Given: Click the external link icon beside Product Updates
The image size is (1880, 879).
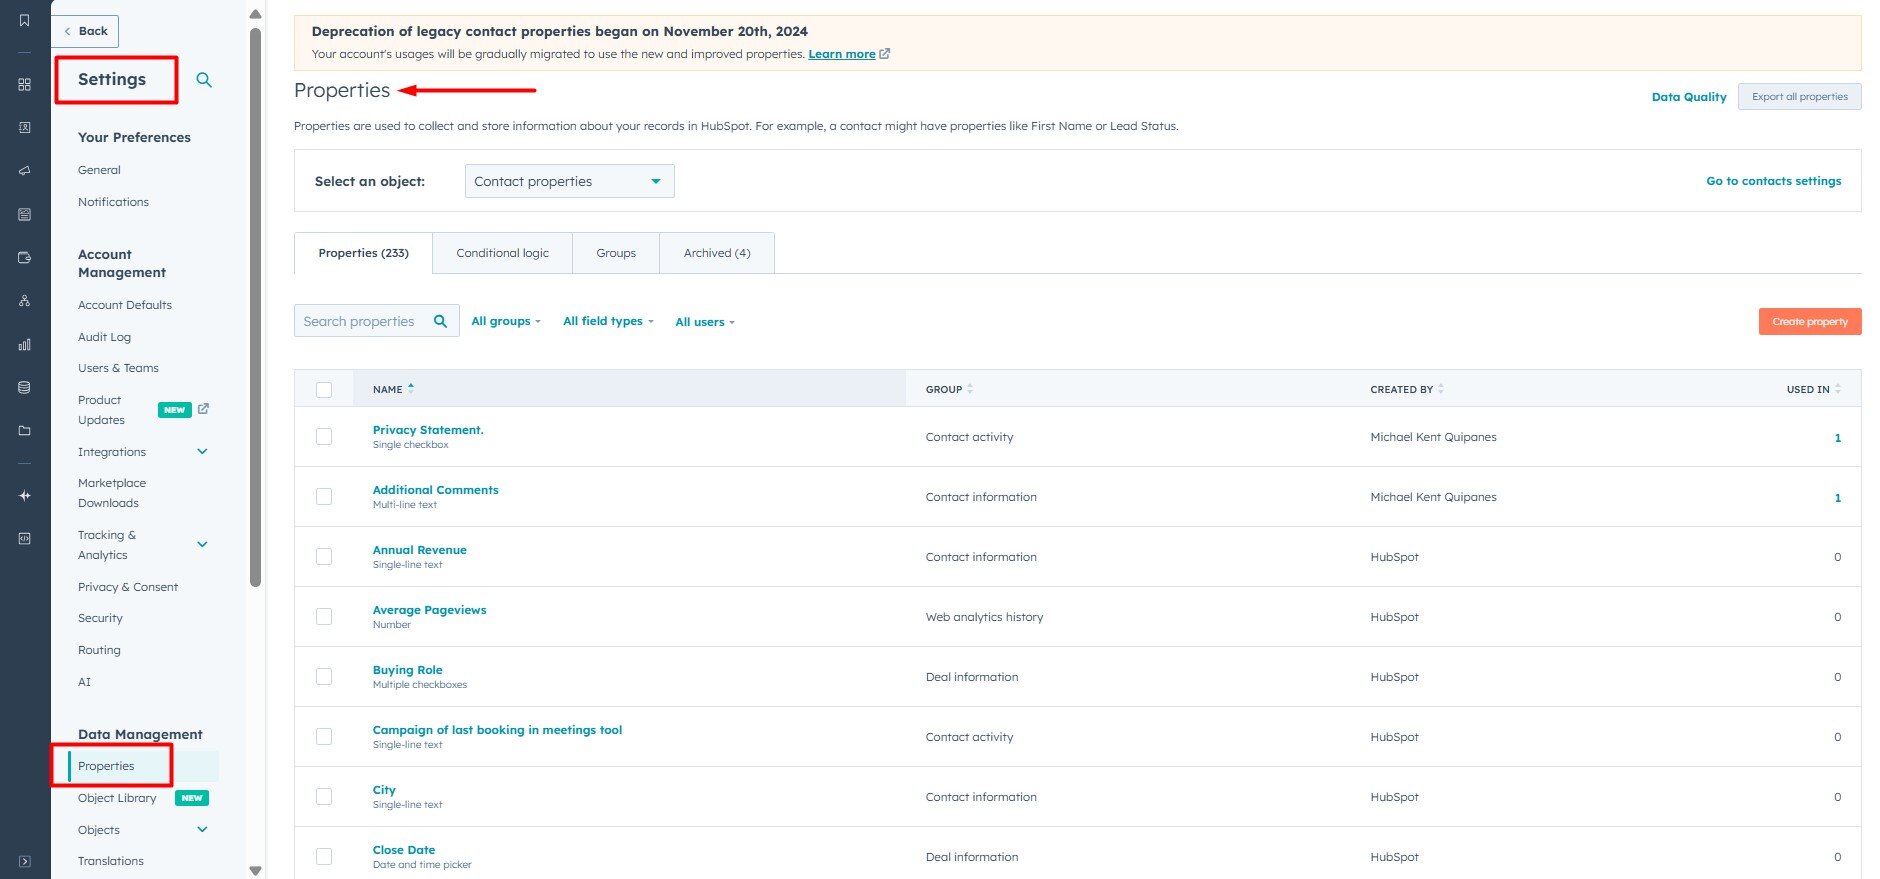Looking at the screenshot, I should pos(203,409).
